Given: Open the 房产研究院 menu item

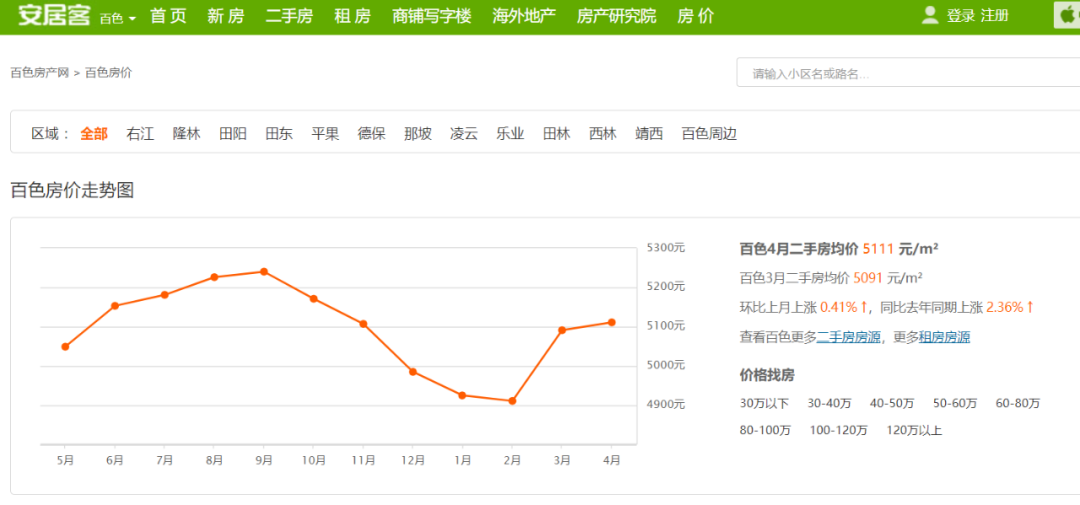Looking at the screenshot, I should [616, 16].
